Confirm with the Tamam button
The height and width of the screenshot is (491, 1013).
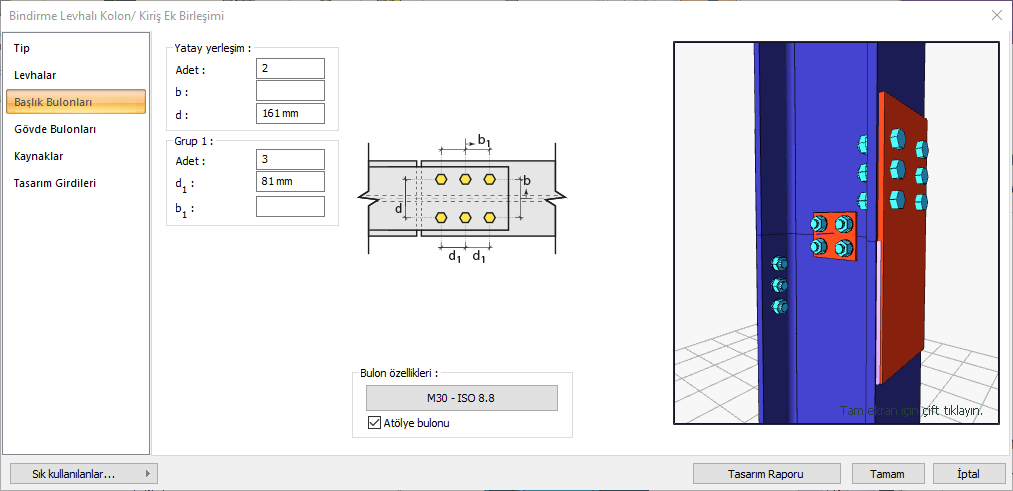(887, 473)
